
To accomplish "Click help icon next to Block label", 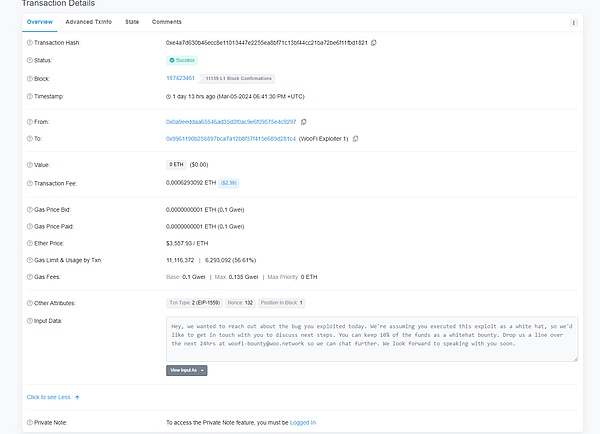I will pos(28,78).
